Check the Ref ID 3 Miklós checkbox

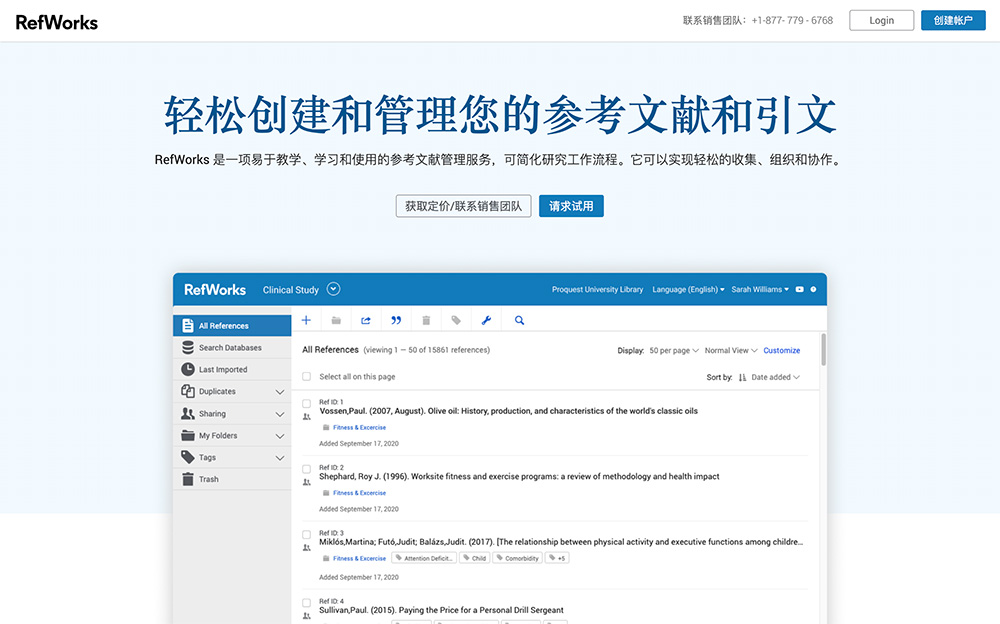306,535
